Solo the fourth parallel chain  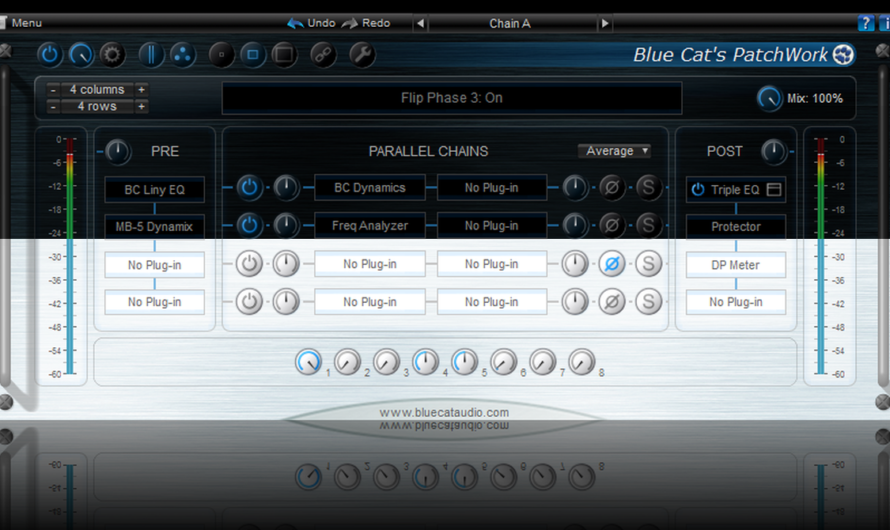(x=649, y=302)
